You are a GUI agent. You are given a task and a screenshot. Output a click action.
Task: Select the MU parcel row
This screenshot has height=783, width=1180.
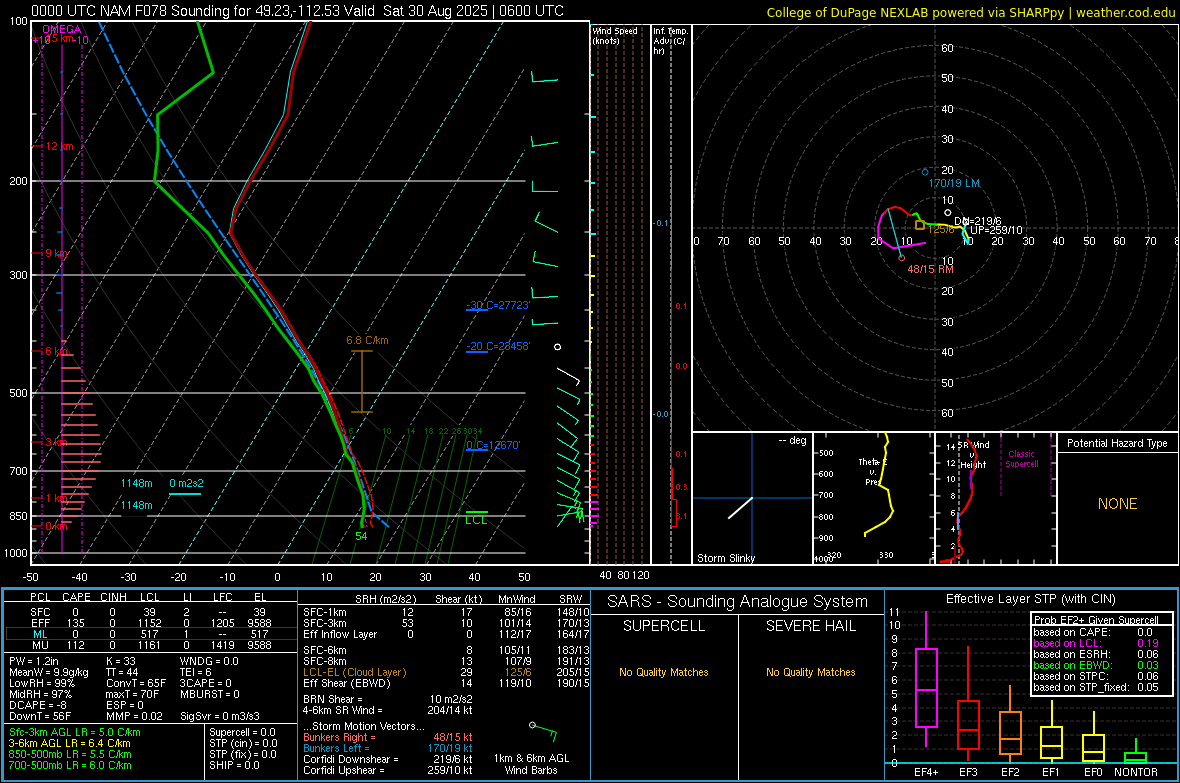click(x=150, y=645)
